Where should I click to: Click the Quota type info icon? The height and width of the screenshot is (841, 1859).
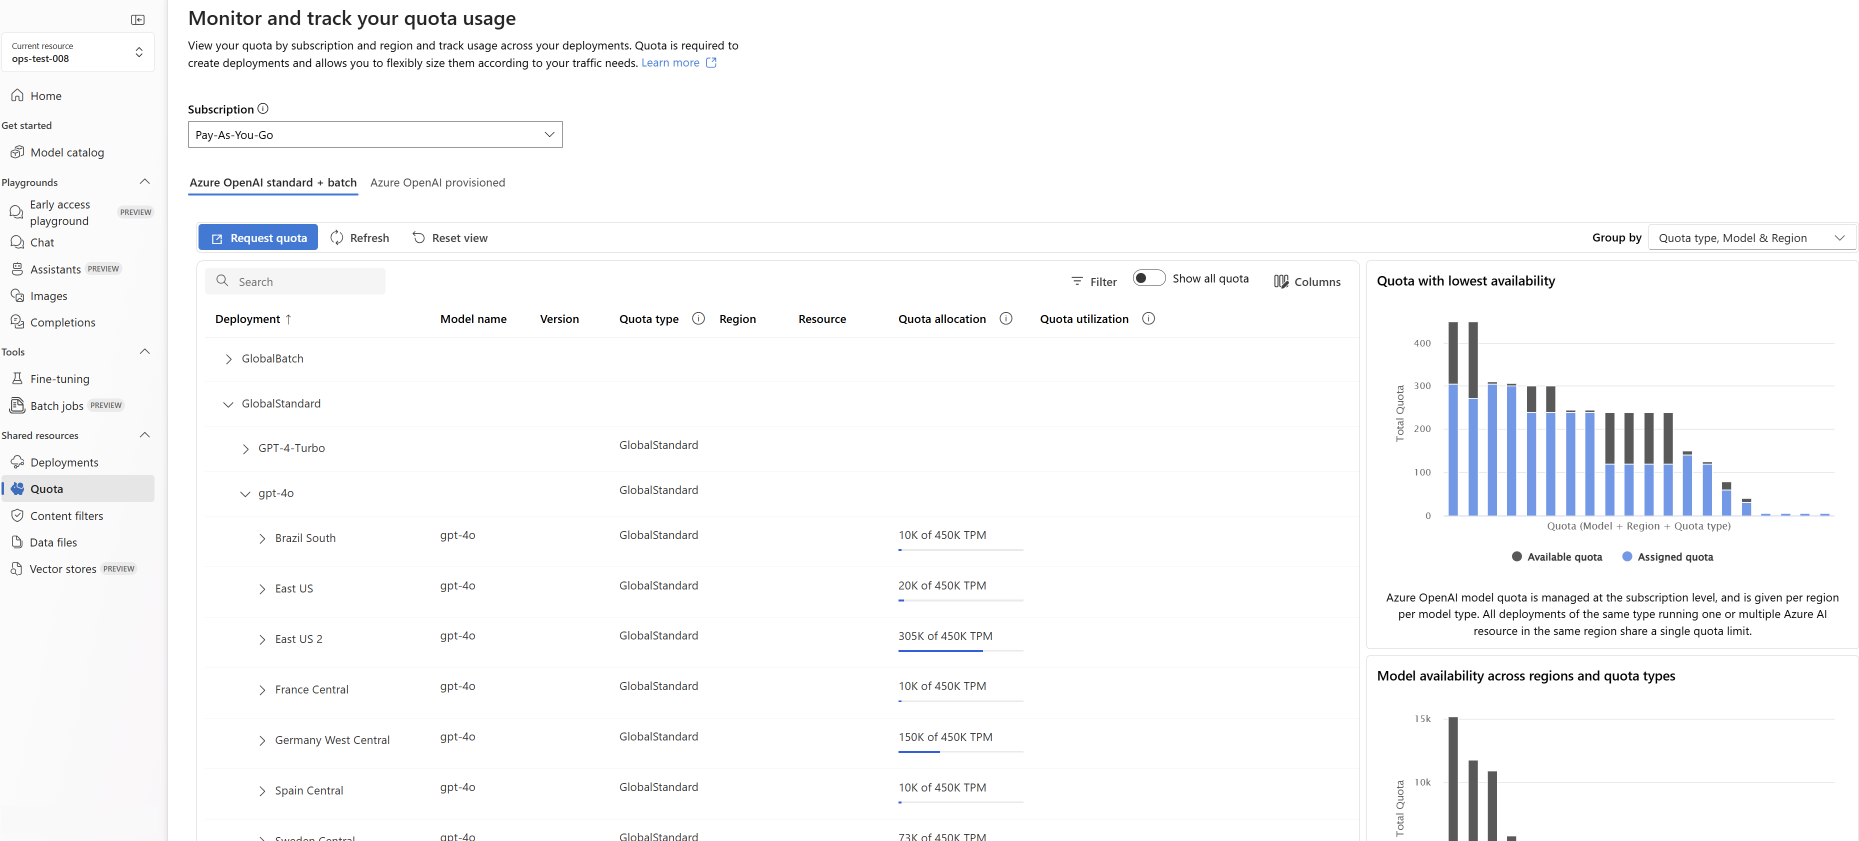(x=699, y=319)
